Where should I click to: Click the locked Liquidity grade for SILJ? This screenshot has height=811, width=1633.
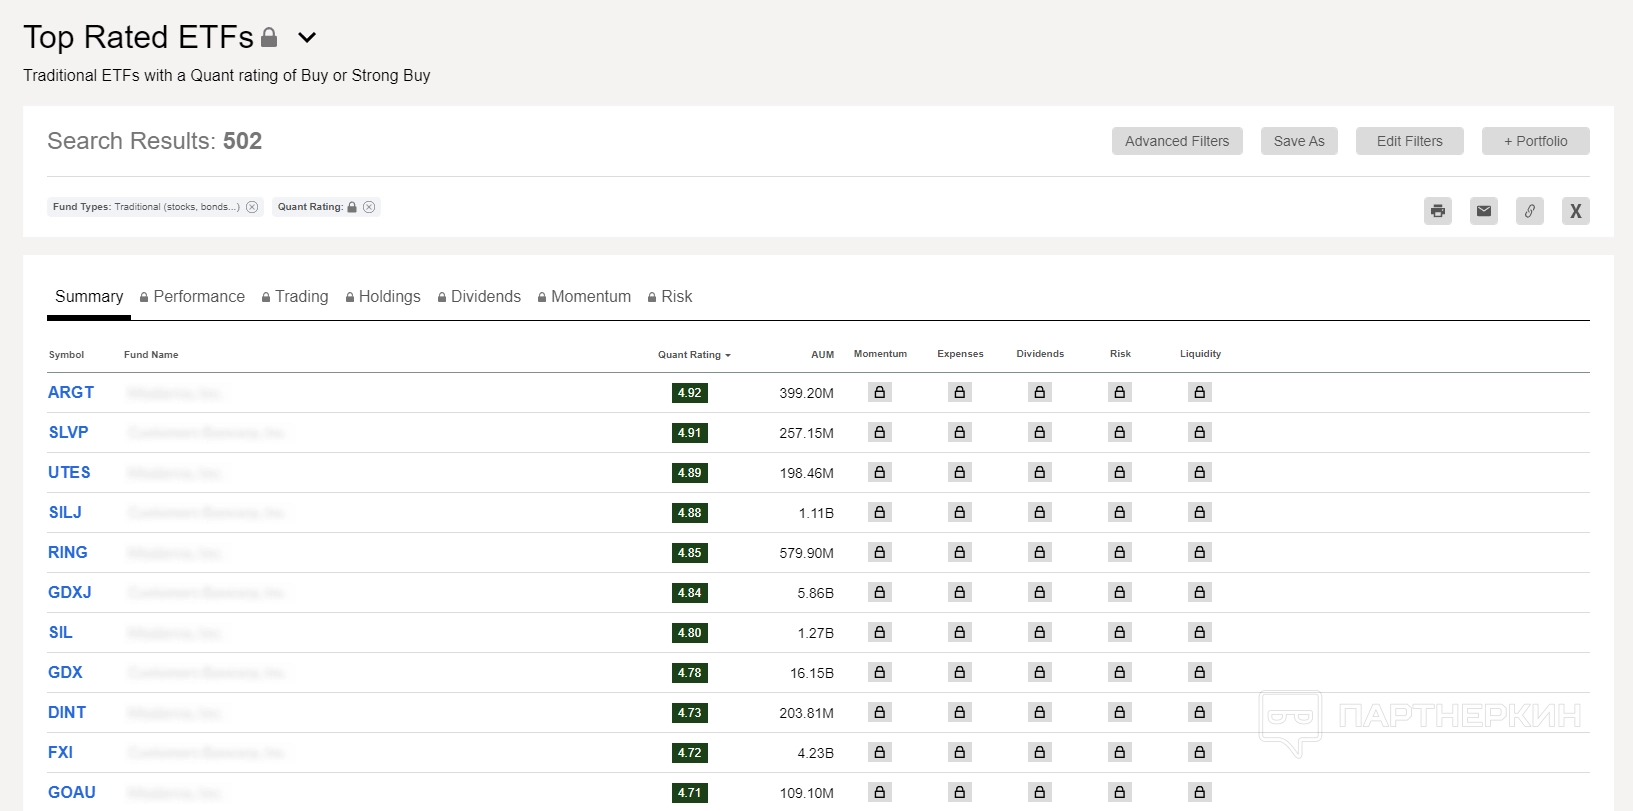(1199, 513)
